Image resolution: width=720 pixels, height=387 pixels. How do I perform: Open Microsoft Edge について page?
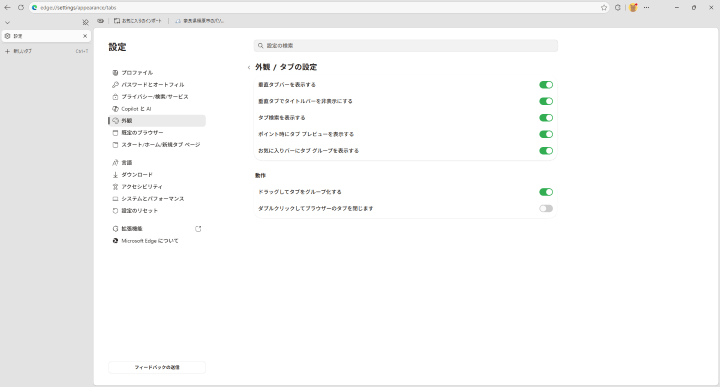click(x=157, y=241)
